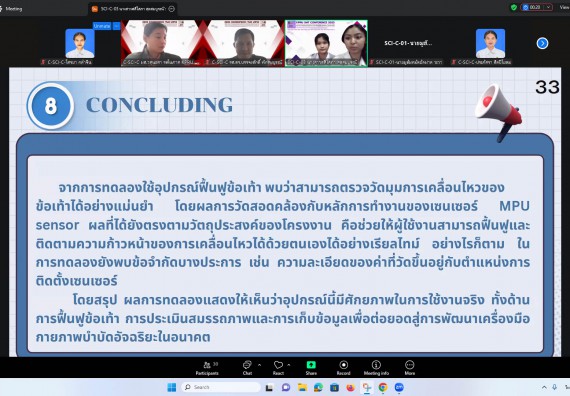Click the microphone icon in the system tray

point(555,388)
